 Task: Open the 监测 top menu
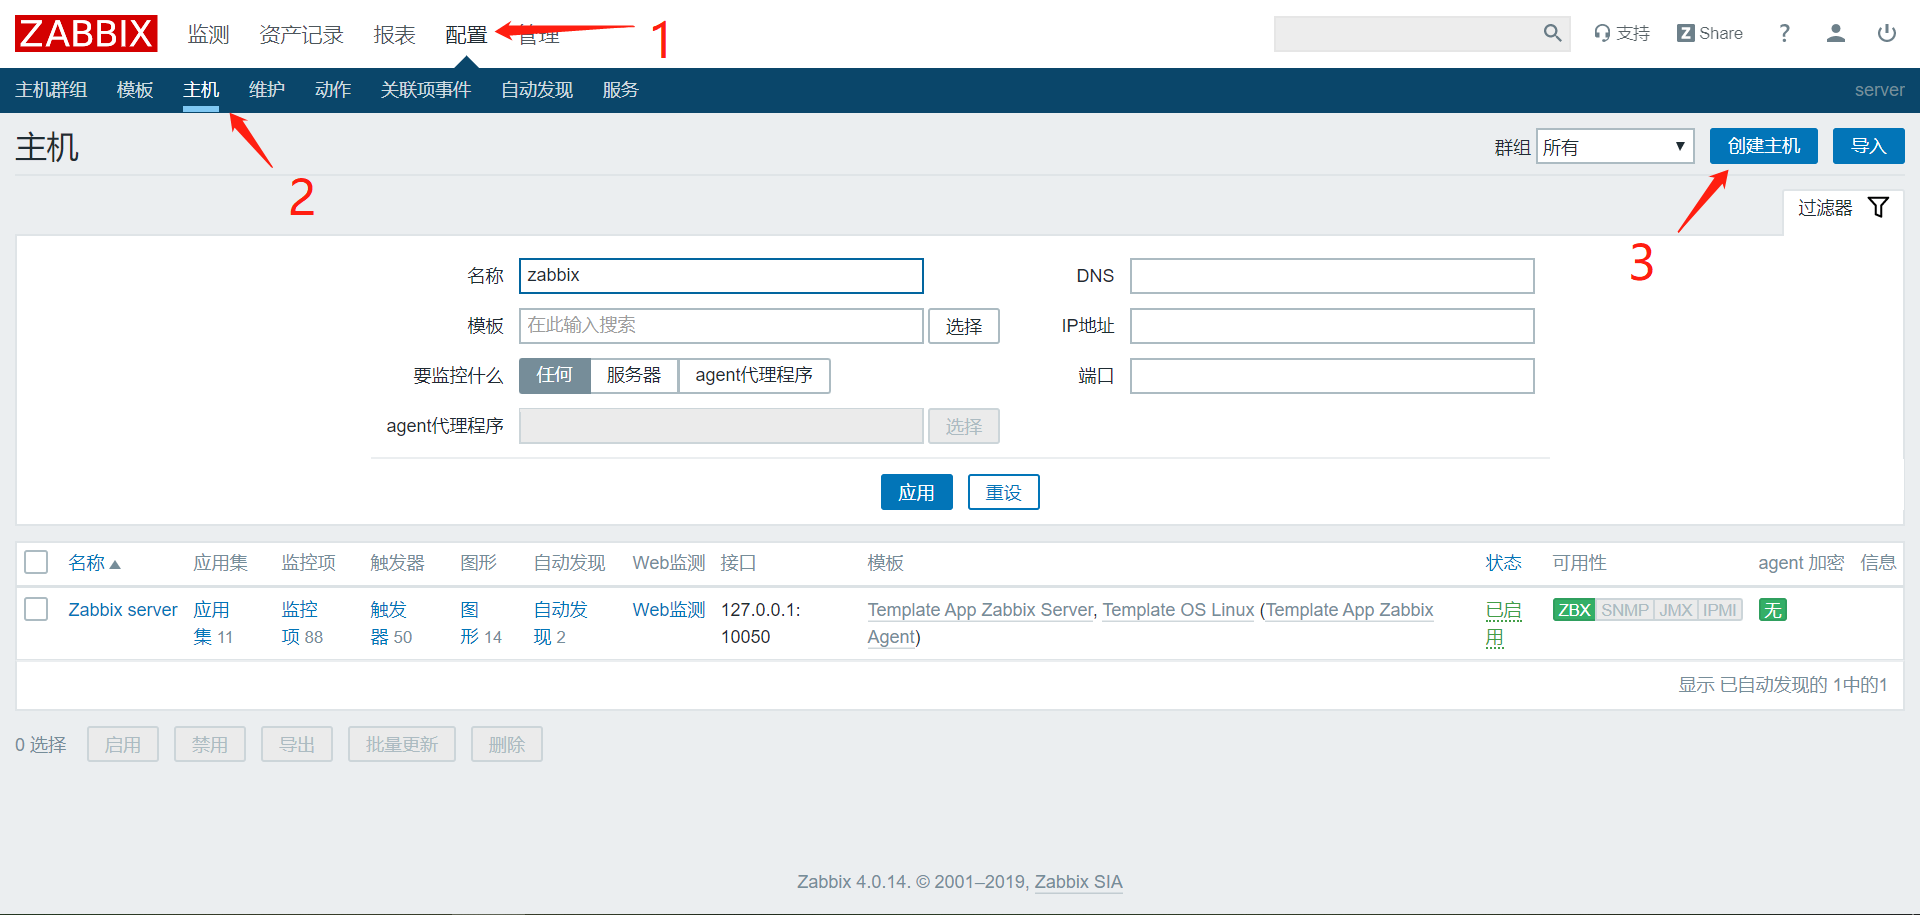click(x=208, y=35)
